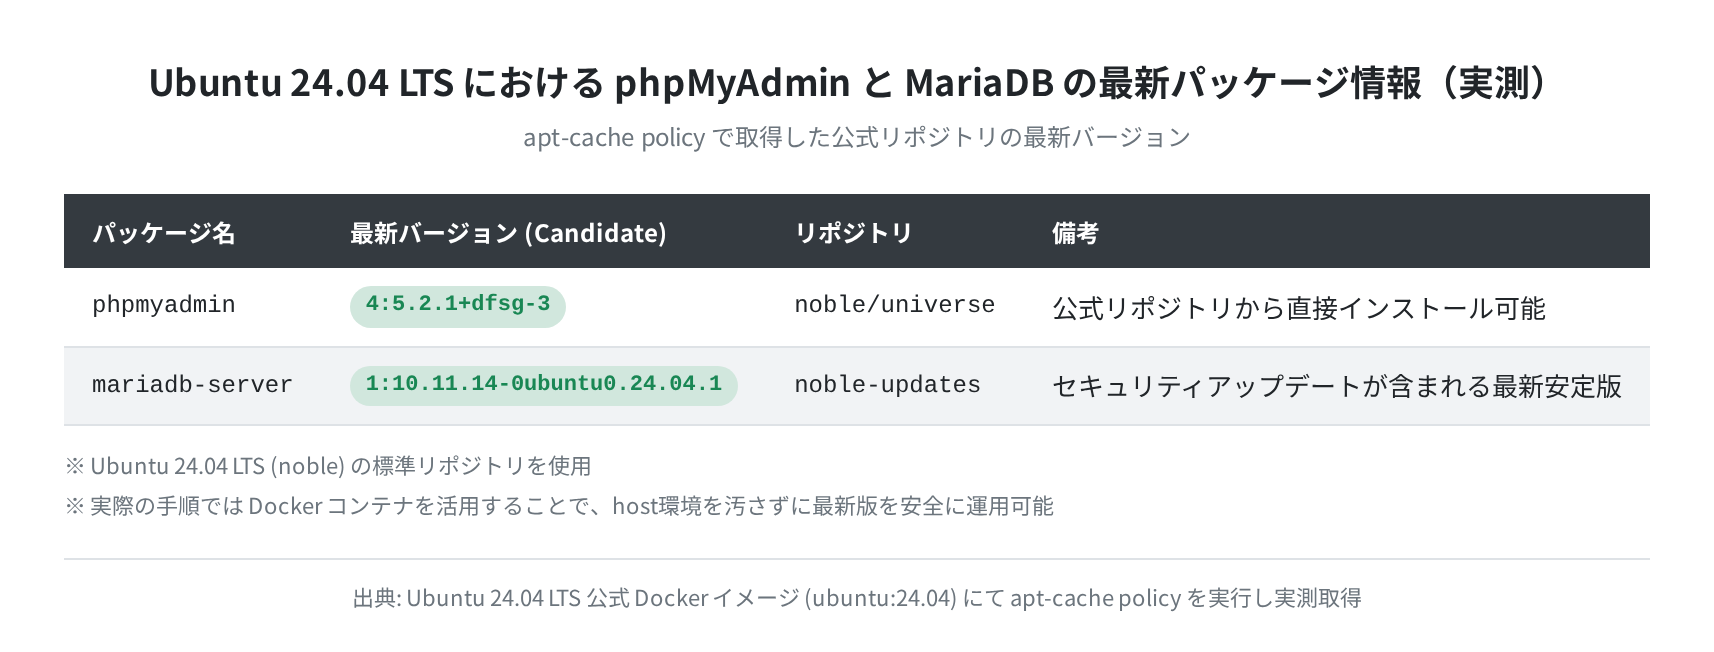Click the リポジトリ column header
Viewport: 1714px width, 652px height.
[853, 233]
